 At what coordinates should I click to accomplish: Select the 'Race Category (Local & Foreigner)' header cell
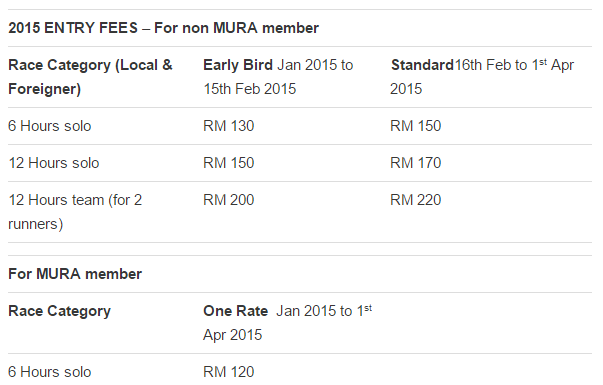coord(90,77)
